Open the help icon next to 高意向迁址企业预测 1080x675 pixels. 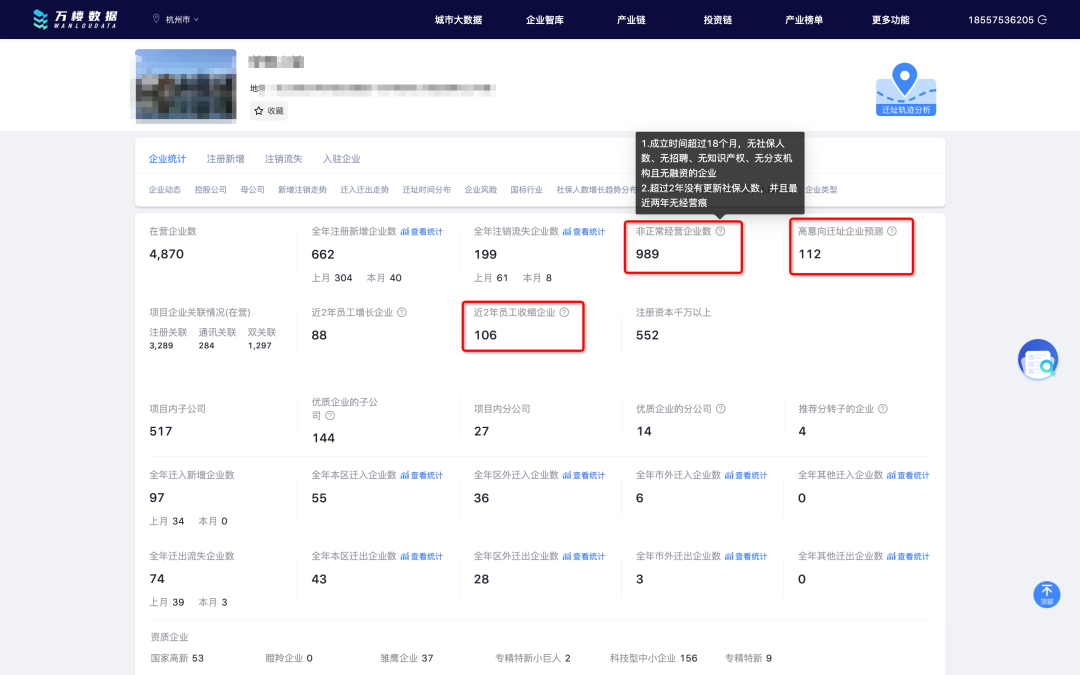coord(892,230)
